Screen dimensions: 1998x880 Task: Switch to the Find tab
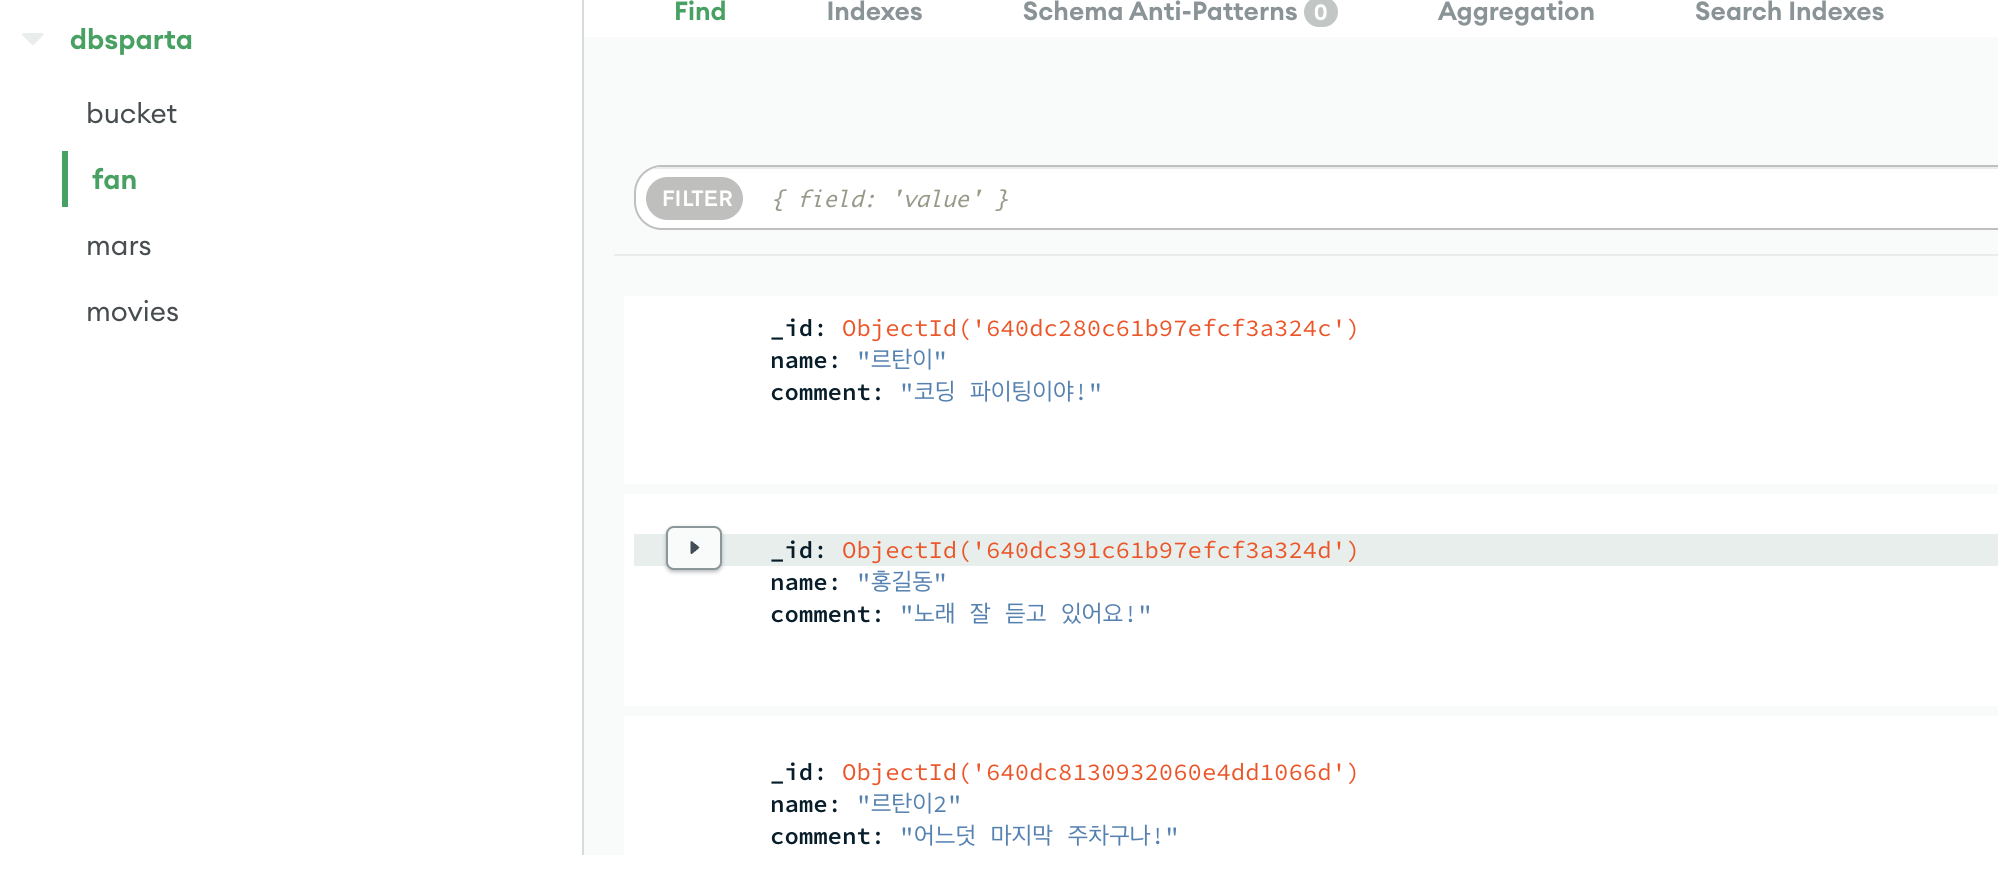click(700, 12)
